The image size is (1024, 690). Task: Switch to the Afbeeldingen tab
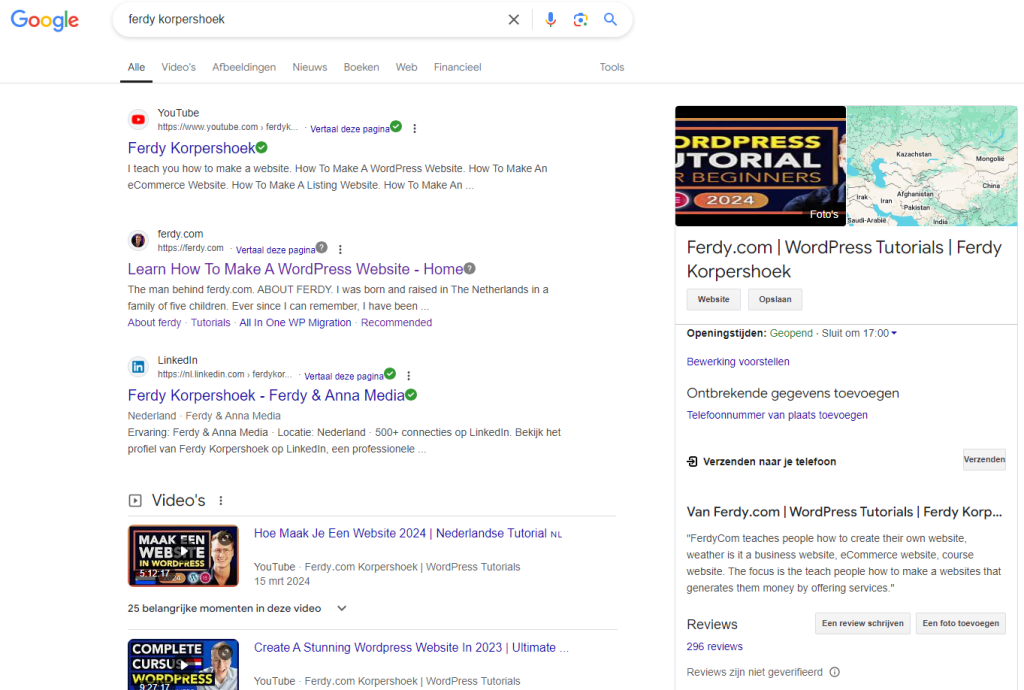pos(243,67)
